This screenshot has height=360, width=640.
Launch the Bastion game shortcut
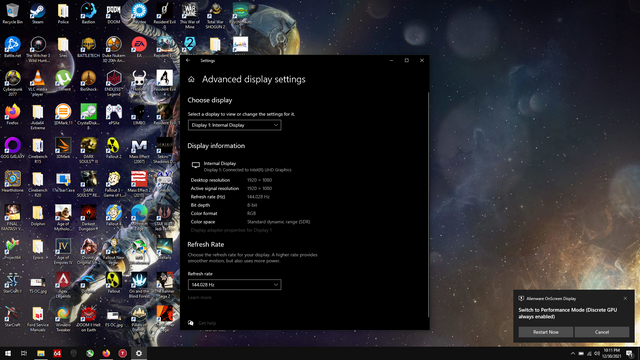click(x=88, y=13)
